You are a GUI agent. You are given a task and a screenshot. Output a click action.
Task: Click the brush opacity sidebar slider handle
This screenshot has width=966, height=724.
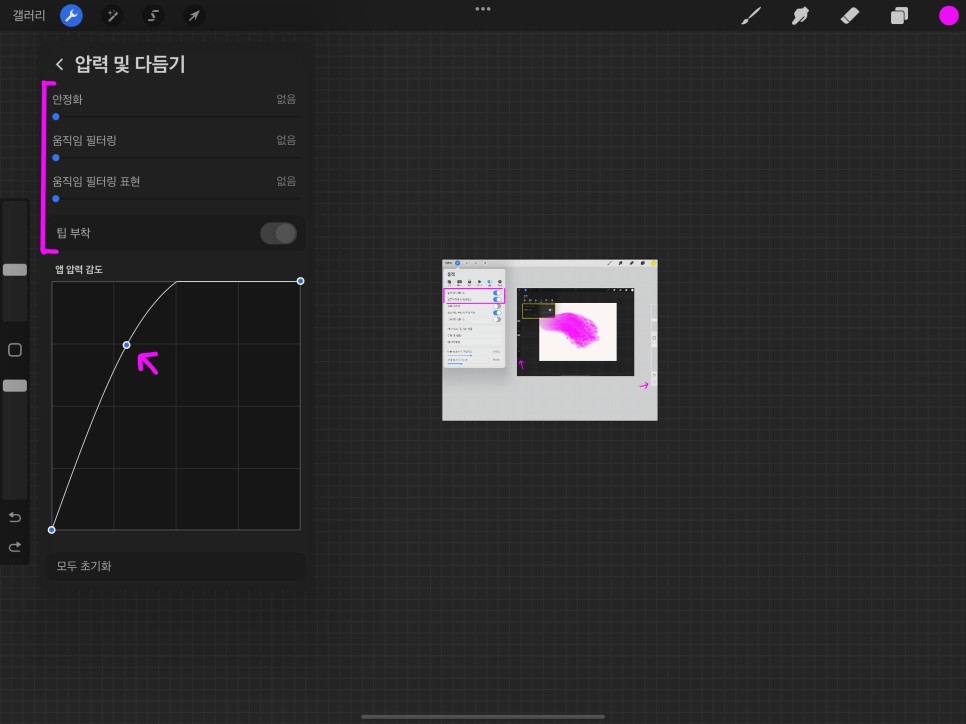coord(15,386)
